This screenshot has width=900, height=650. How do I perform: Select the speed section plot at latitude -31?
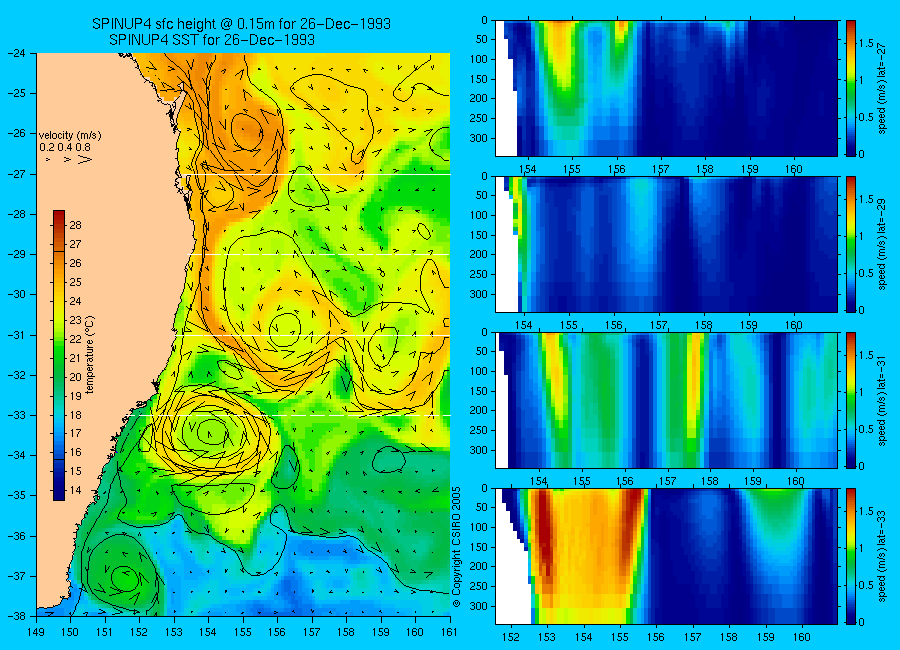pyautogui.click(x=666, y=400)
